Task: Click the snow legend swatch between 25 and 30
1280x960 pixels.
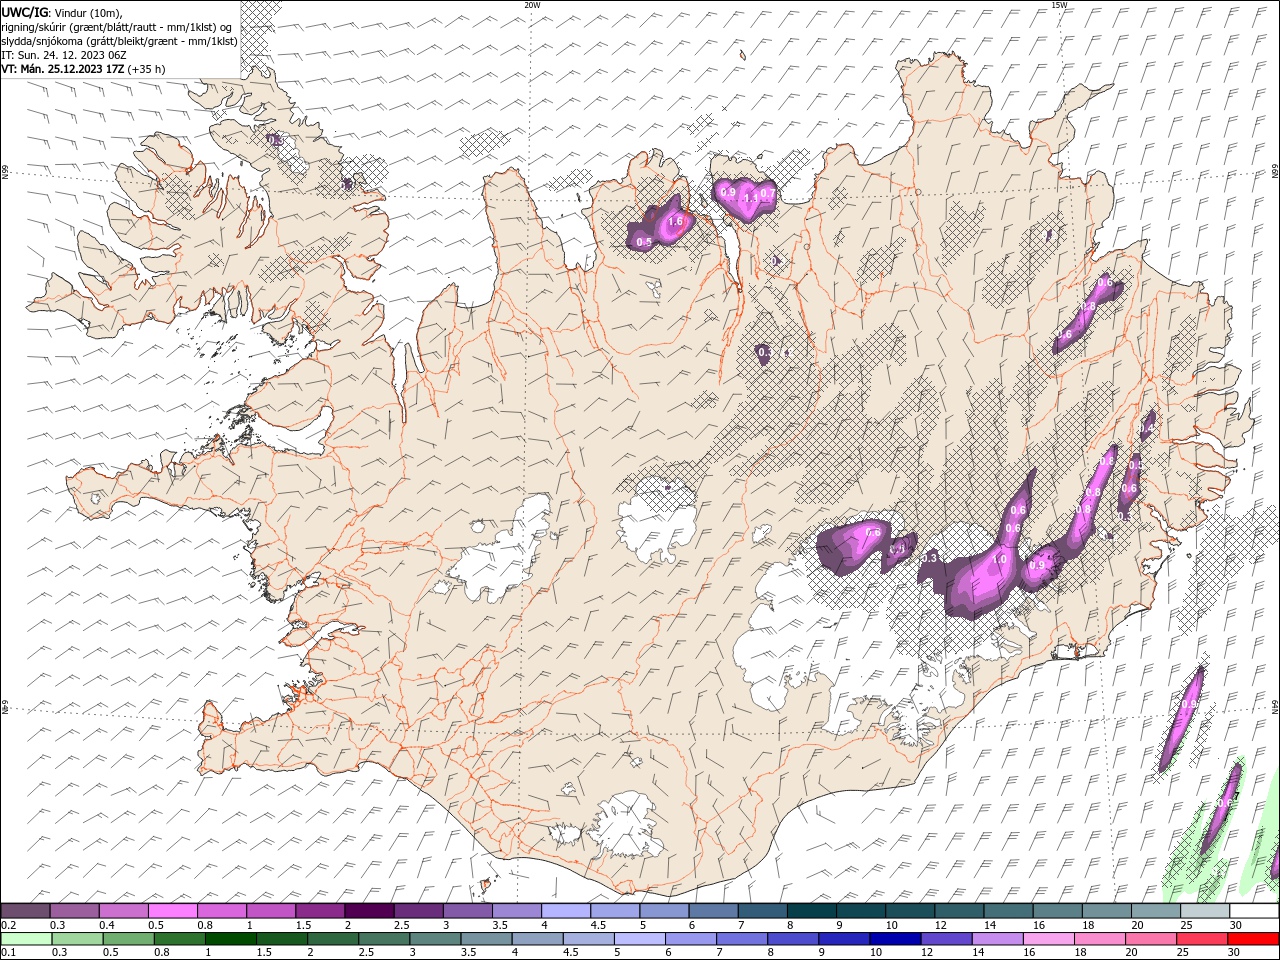Action: pos(1205,910)
